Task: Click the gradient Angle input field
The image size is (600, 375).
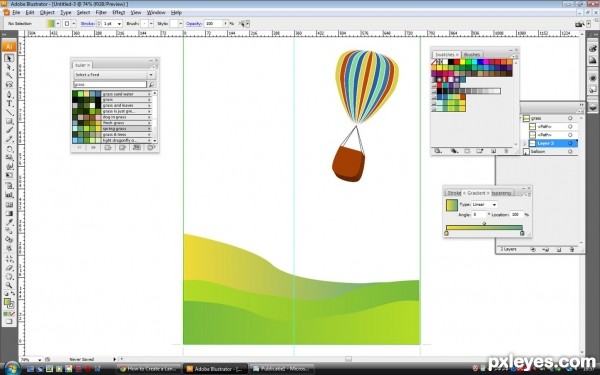Action: click(x=479, y=215)
